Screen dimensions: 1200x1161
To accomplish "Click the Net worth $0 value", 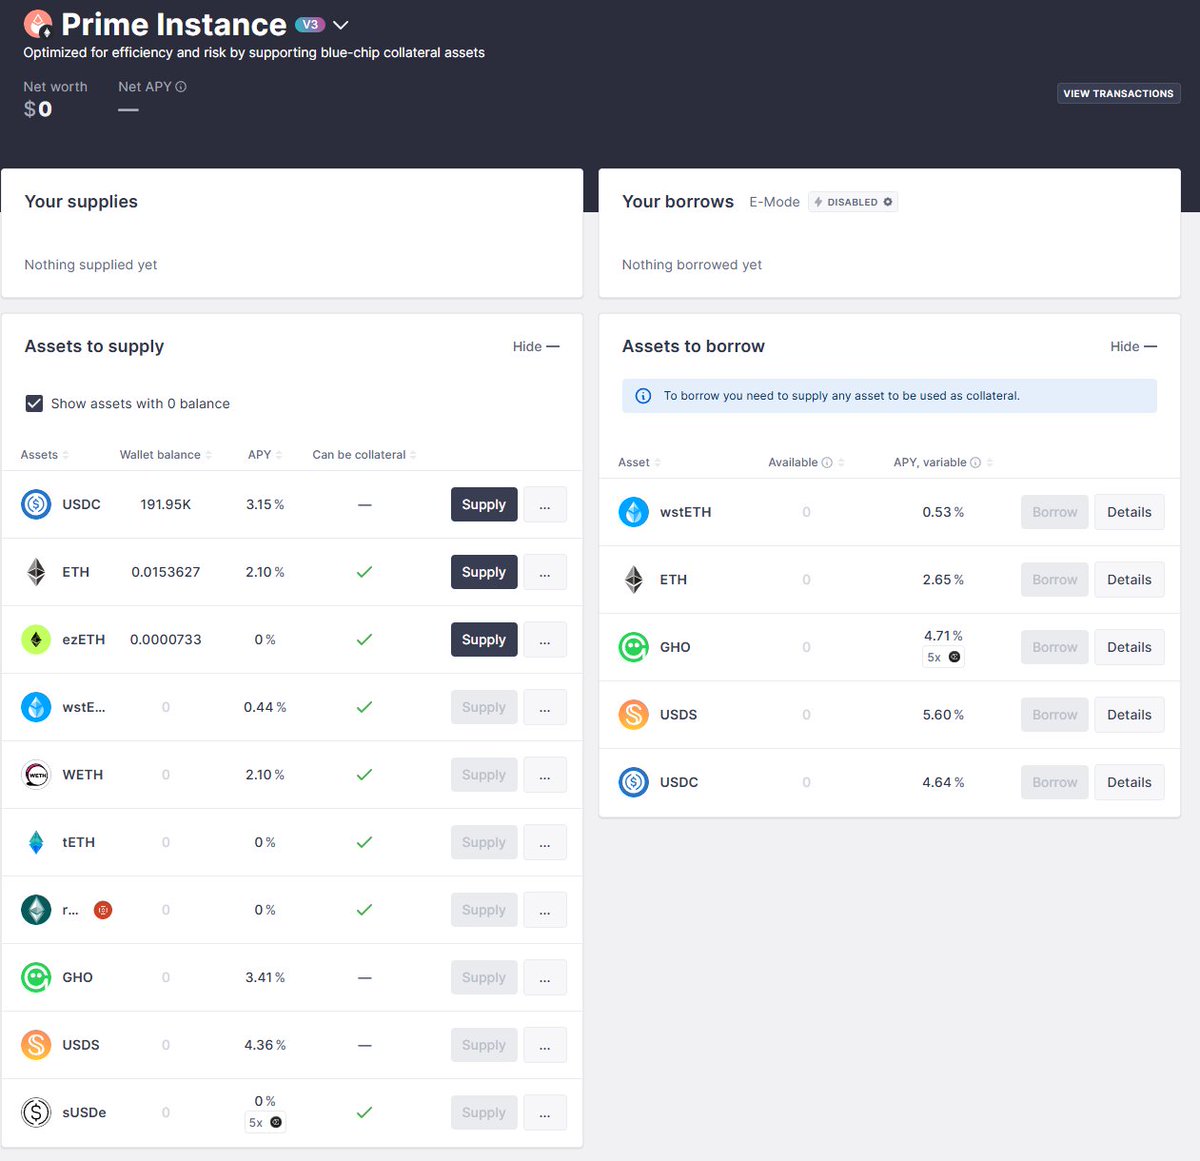I will coord(38,109).
